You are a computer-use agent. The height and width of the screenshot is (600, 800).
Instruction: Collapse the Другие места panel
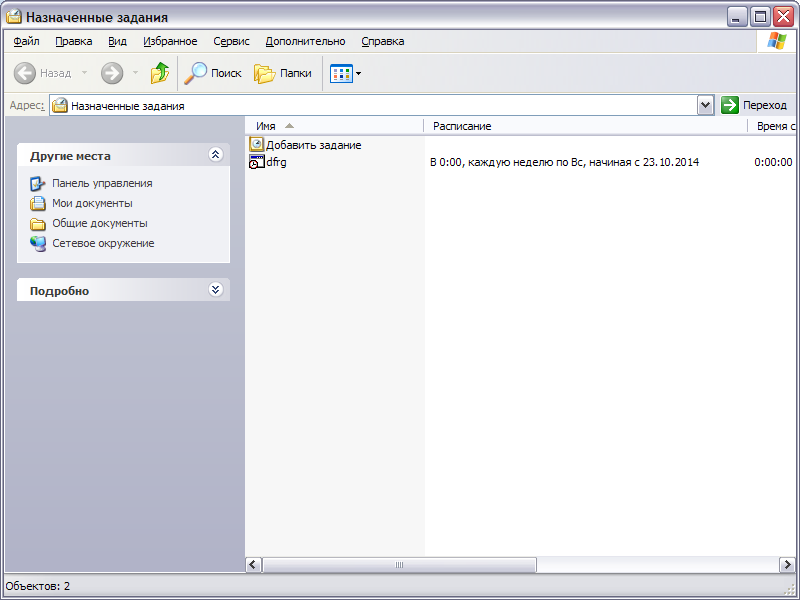point(215,155)
